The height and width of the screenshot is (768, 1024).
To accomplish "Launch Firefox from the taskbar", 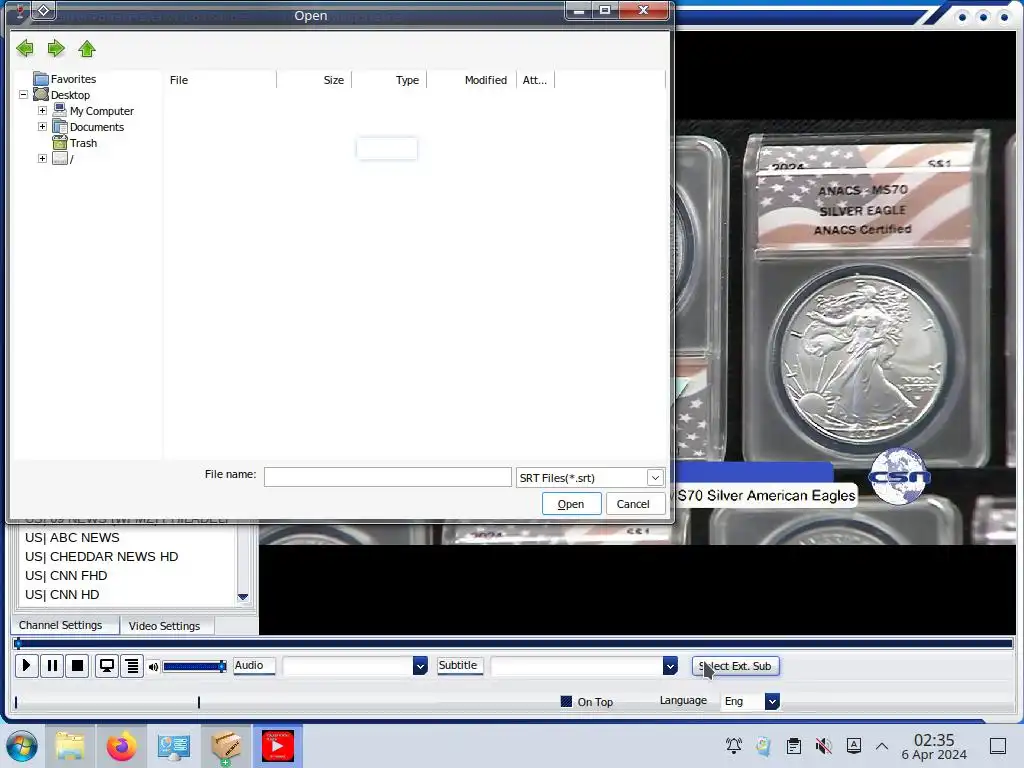I will [121, 746].
